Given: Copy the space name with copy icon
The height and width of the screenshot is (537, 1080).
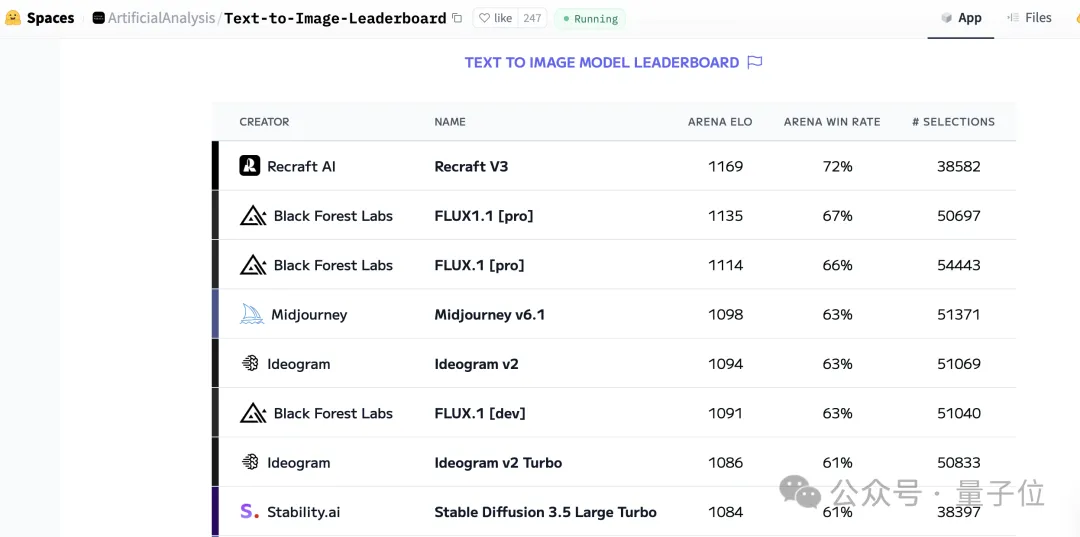Looking at the screenshot, I should 457,19.
